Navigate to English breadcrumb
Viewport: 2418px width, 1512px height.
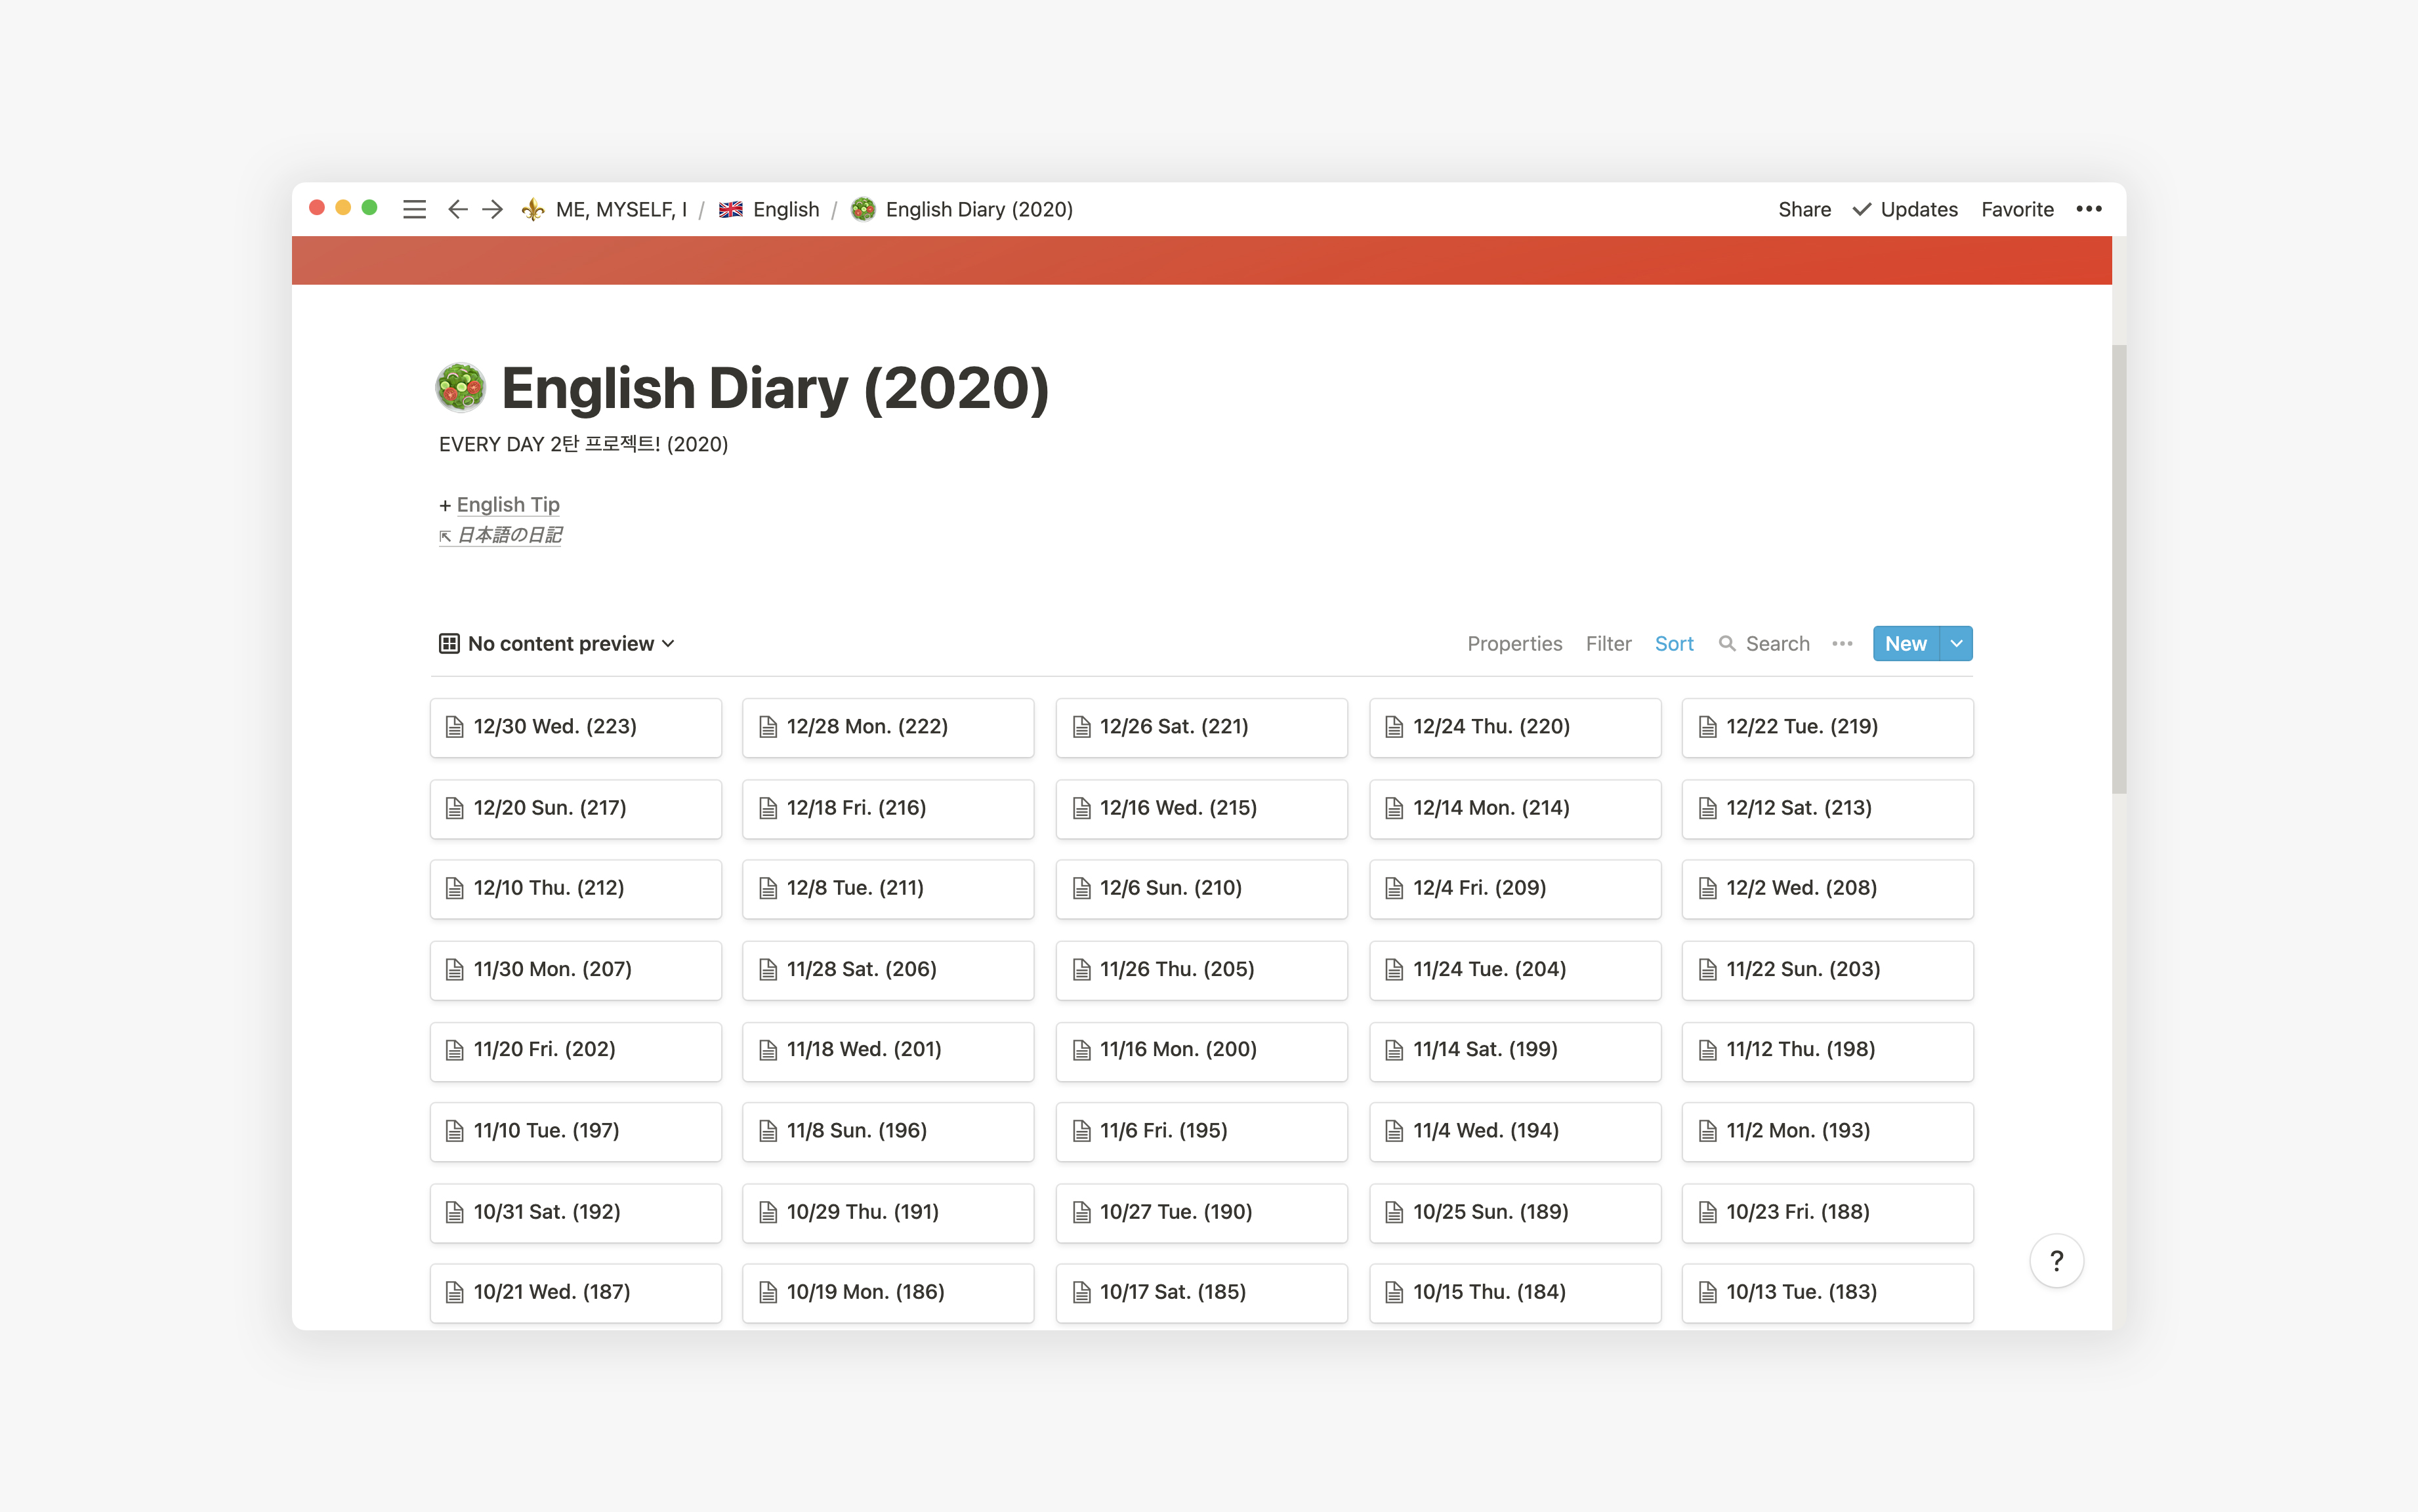point(785,209)
